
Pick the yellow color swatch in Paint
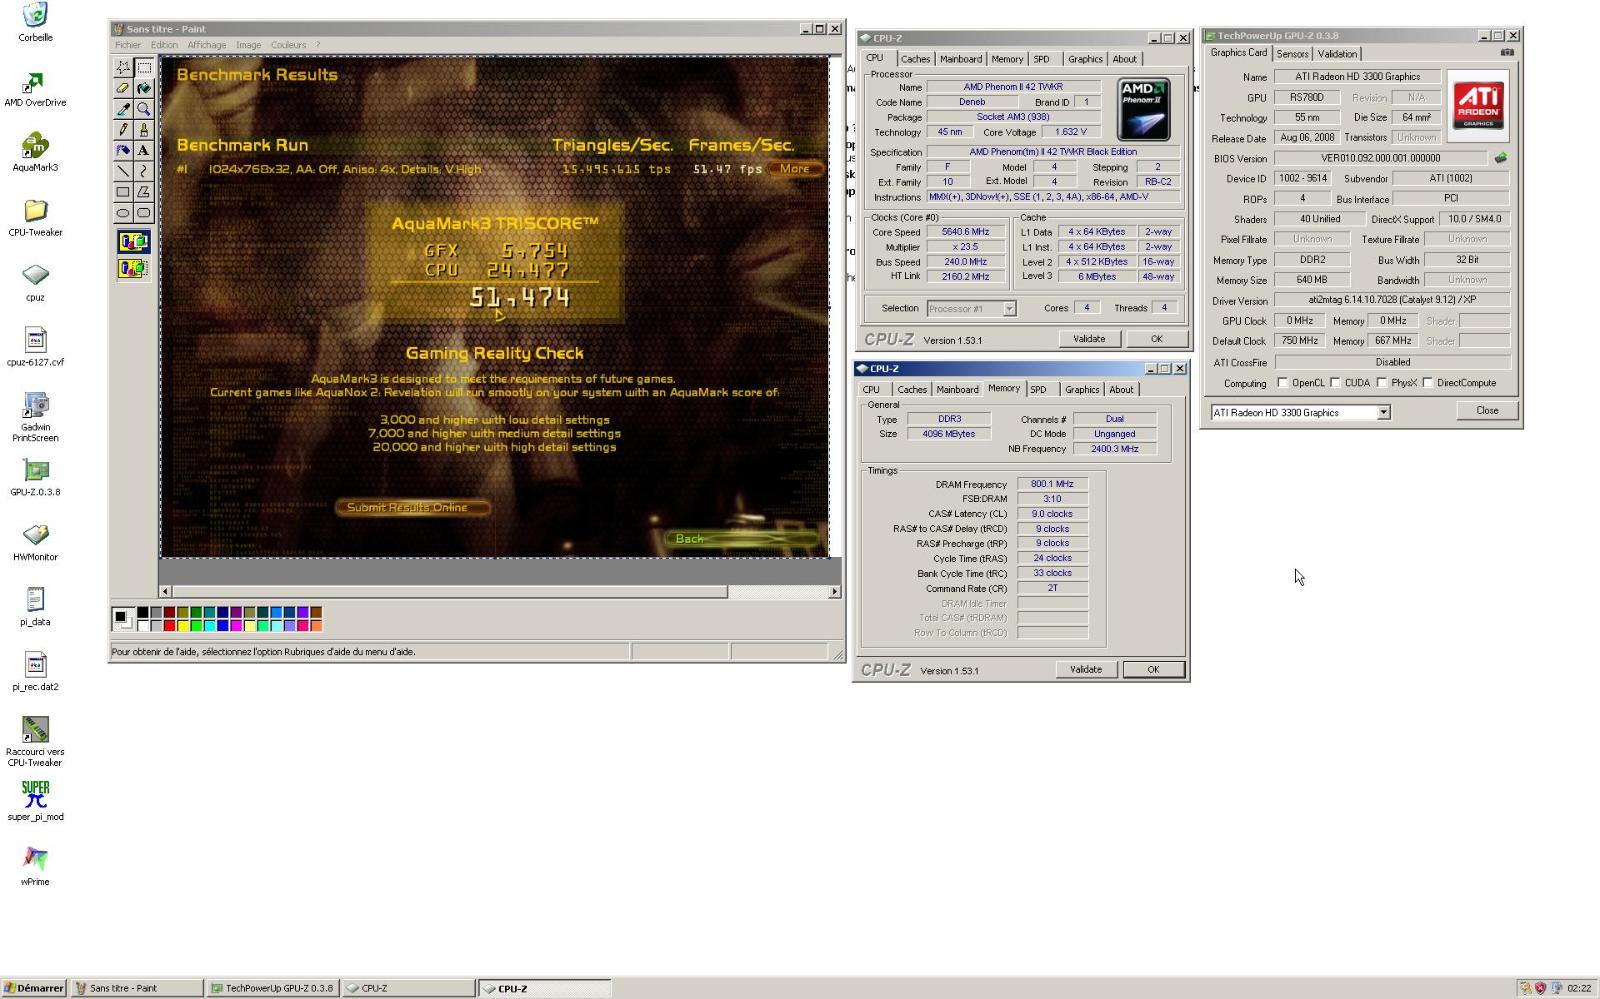point(183,626)
